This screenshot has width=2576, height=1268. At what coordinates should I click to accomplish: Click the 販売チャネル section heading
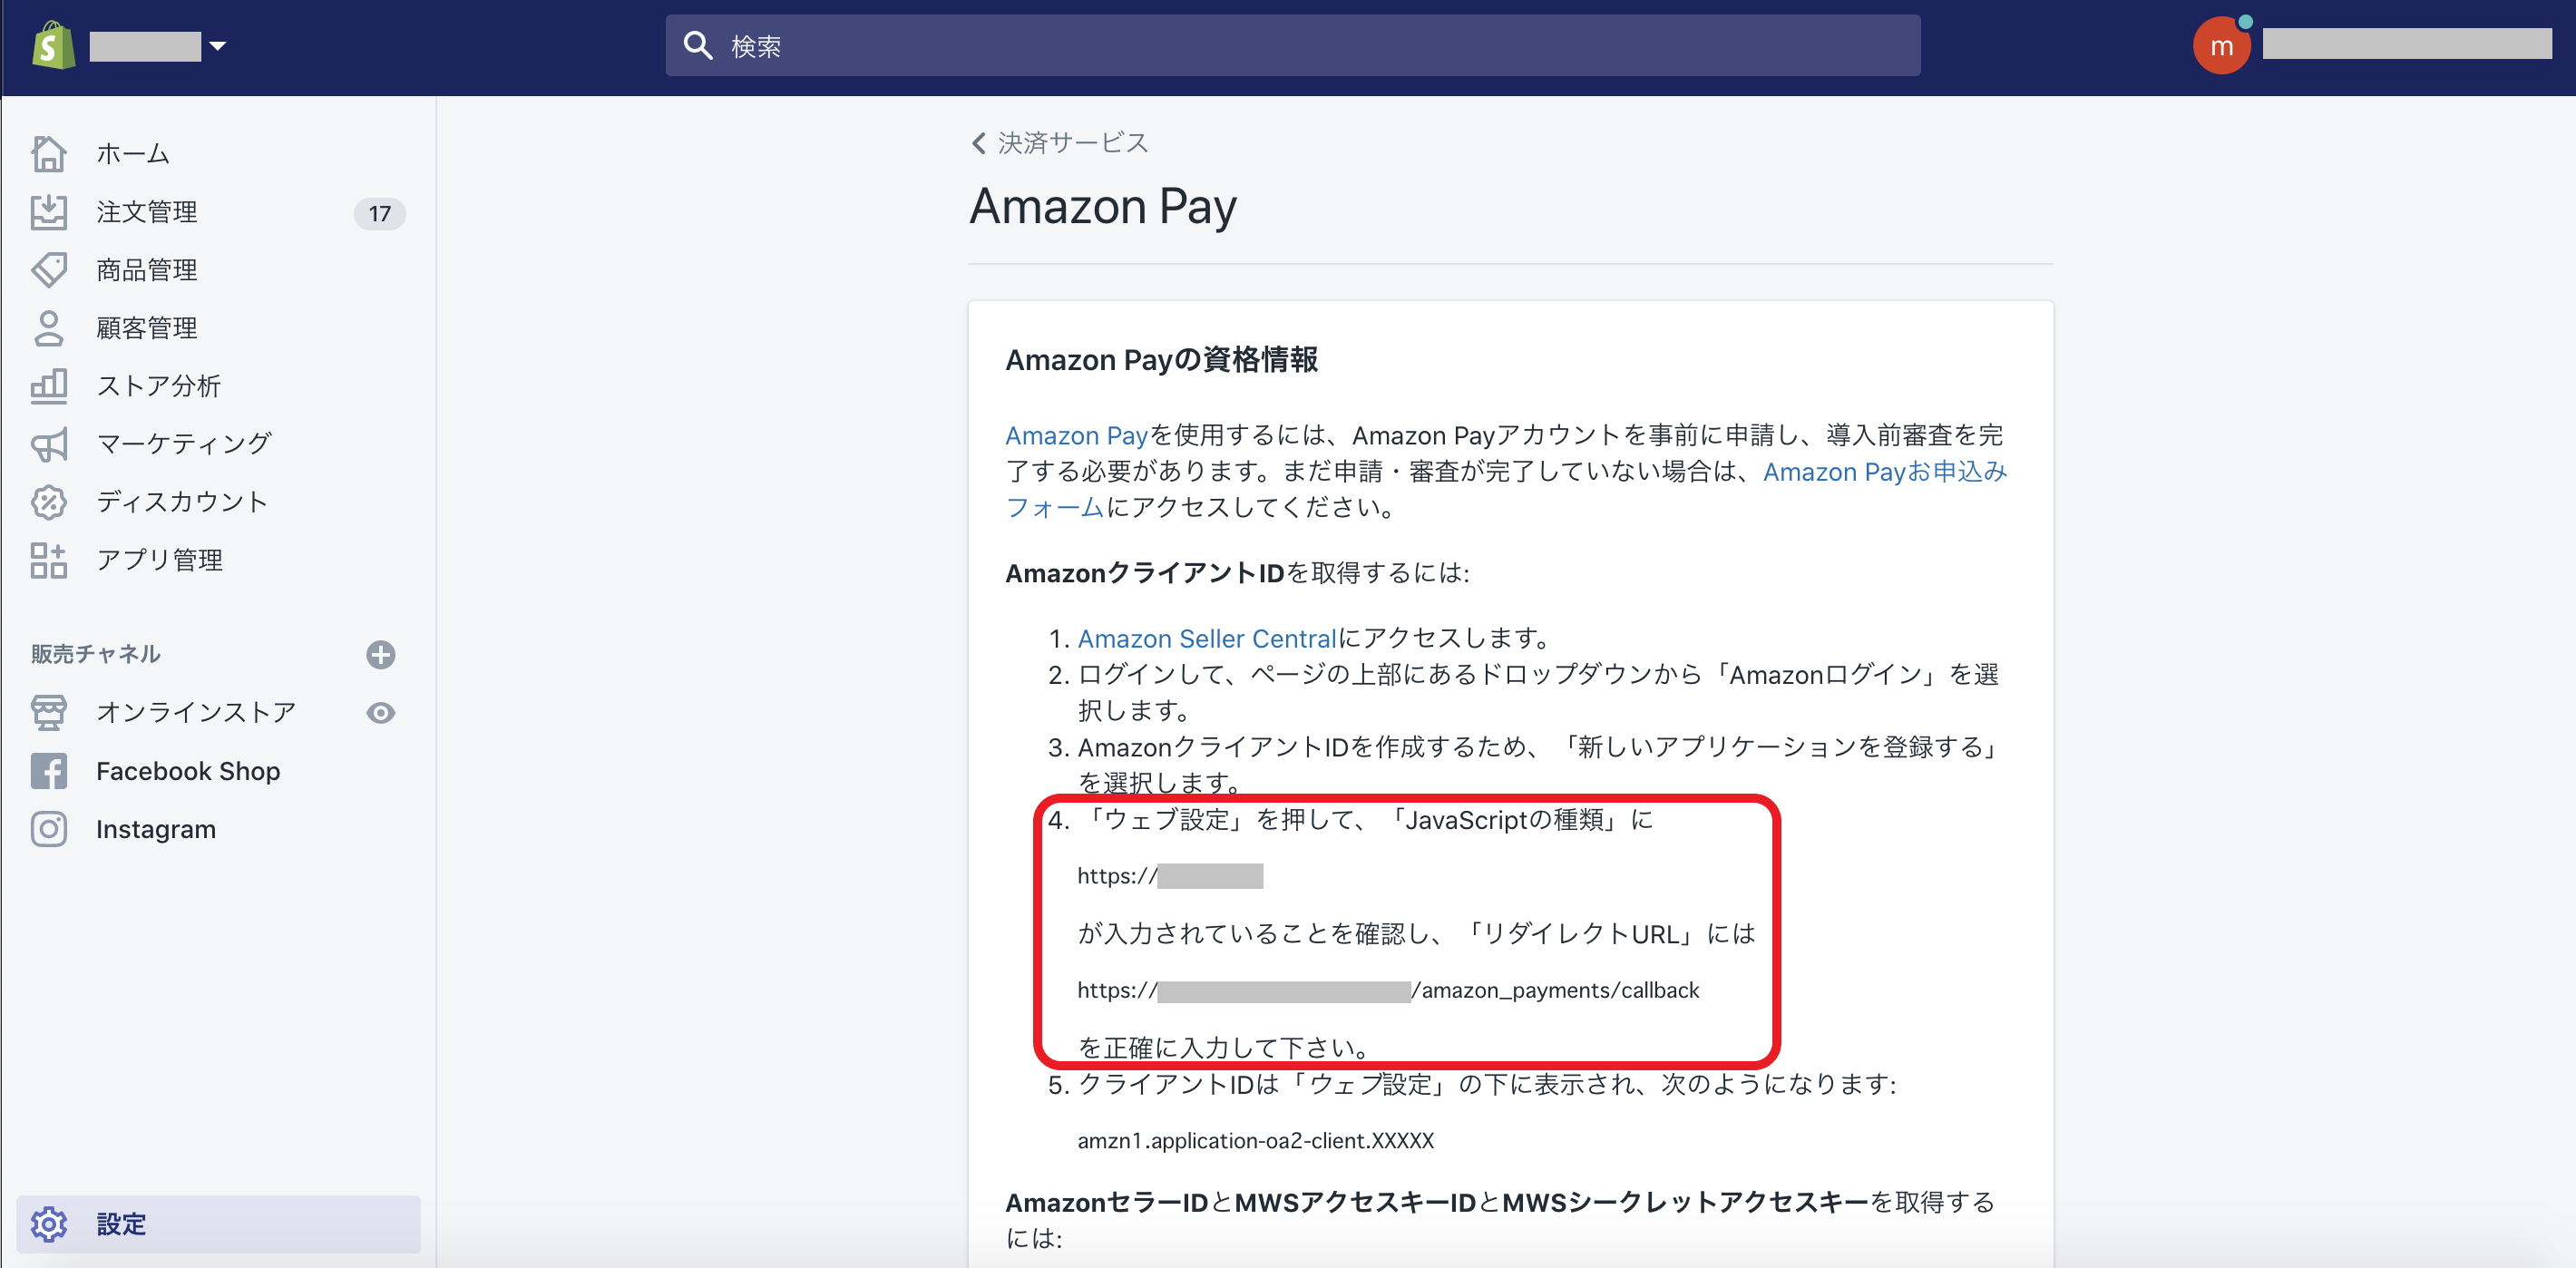(96, 654)
